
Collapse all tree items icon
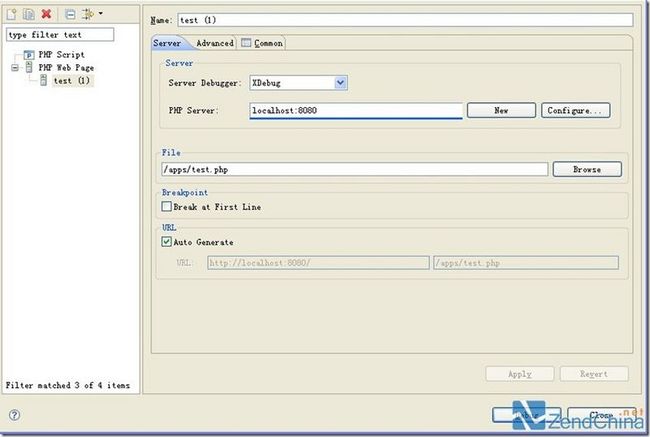[x=70, y=14]
